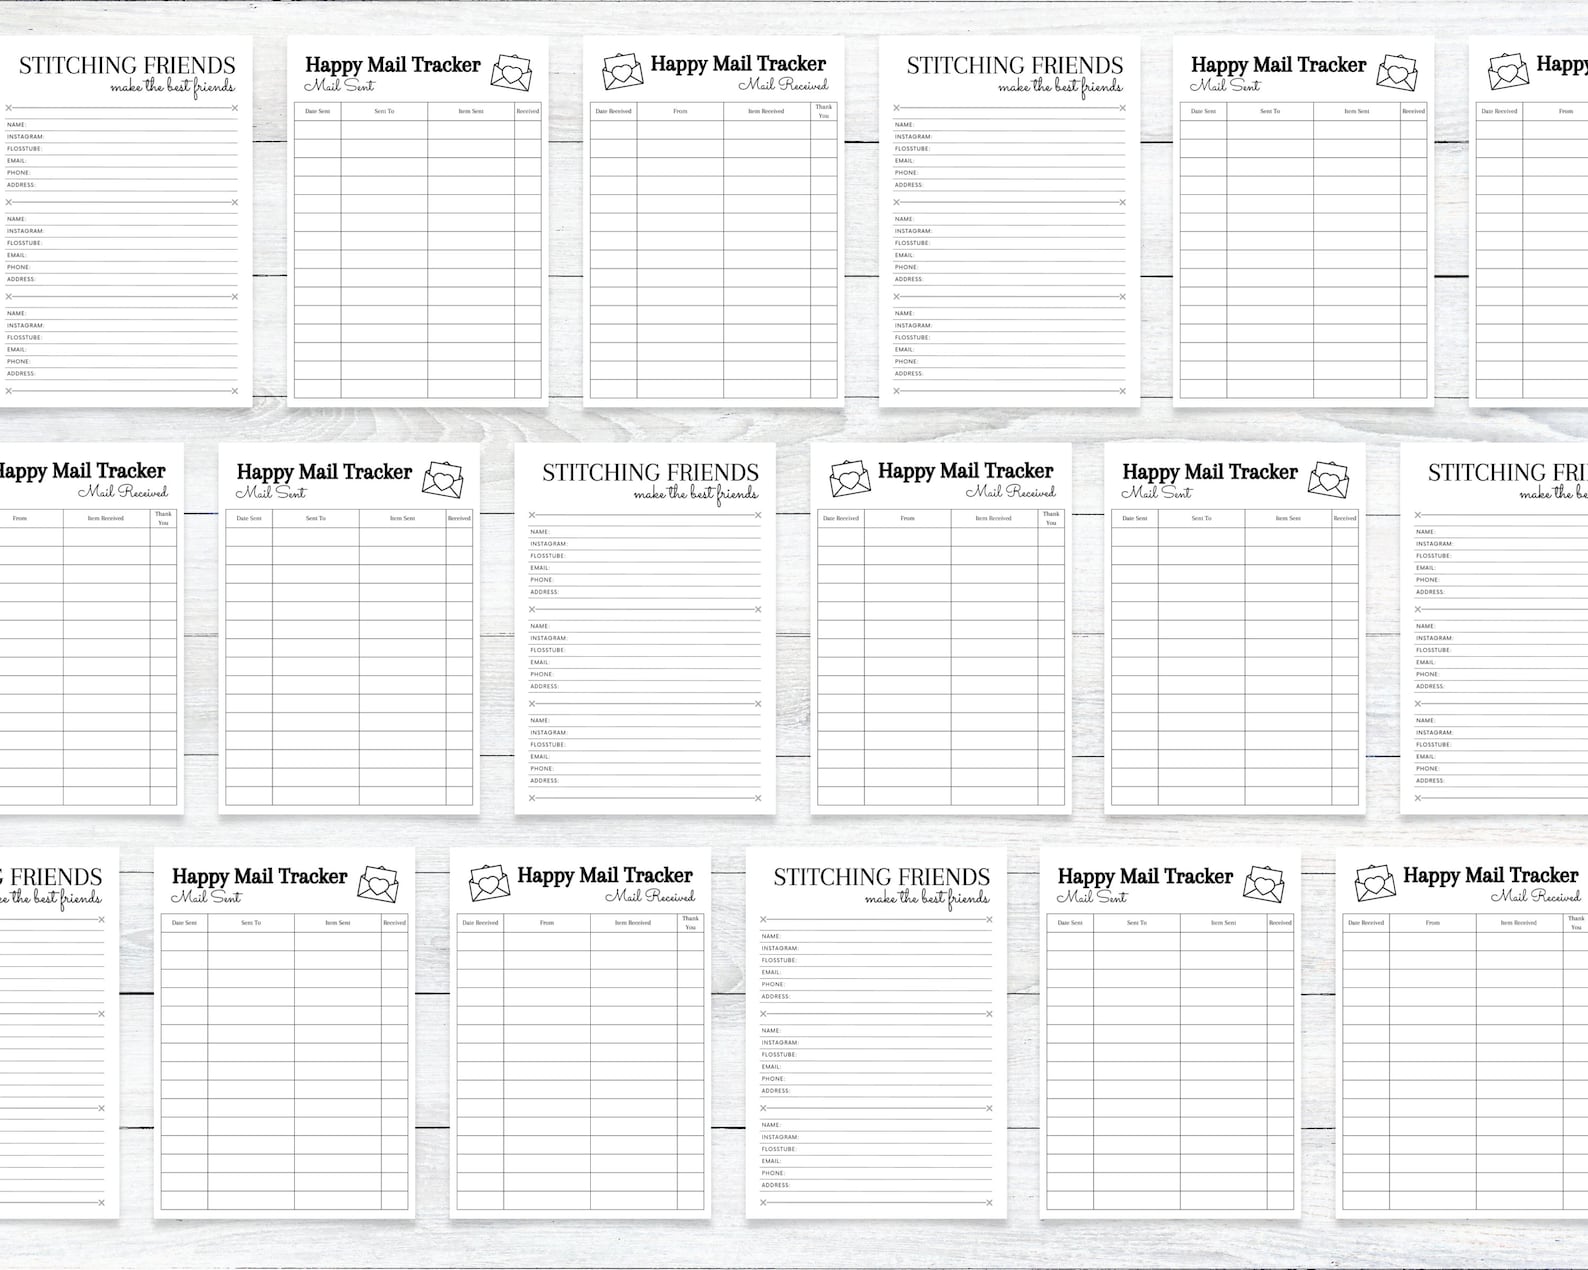Click first ADDRESS field on bottom-row full Stitching Friends page

point(876,997)
